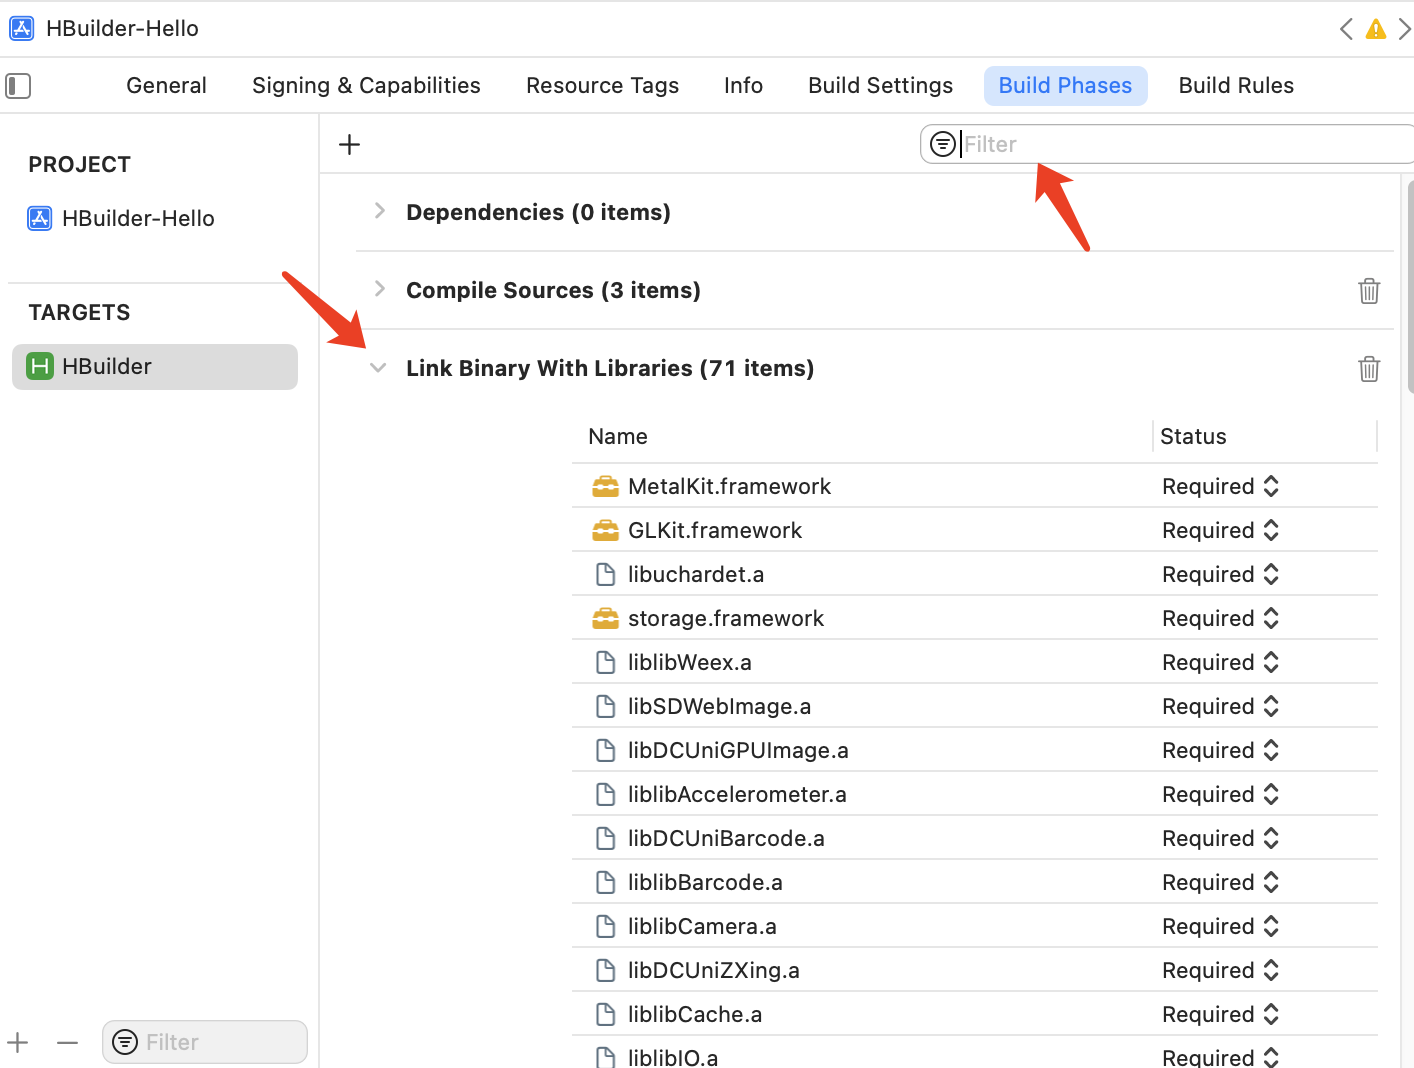Click the yellow warning triangle icon
Image resolution: width=1414 pixels, height=1068 pixels.
click(x=1376, y=29)
